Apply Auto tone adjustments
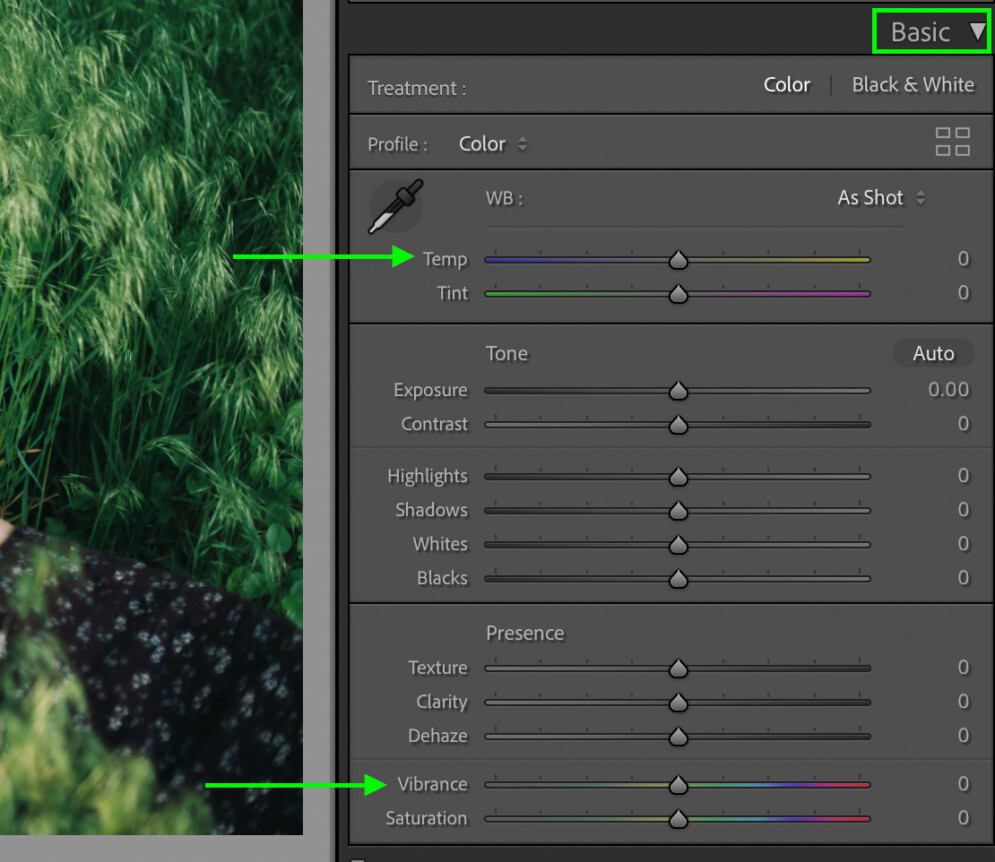The image size is (995, 862). tap(933, 353)
